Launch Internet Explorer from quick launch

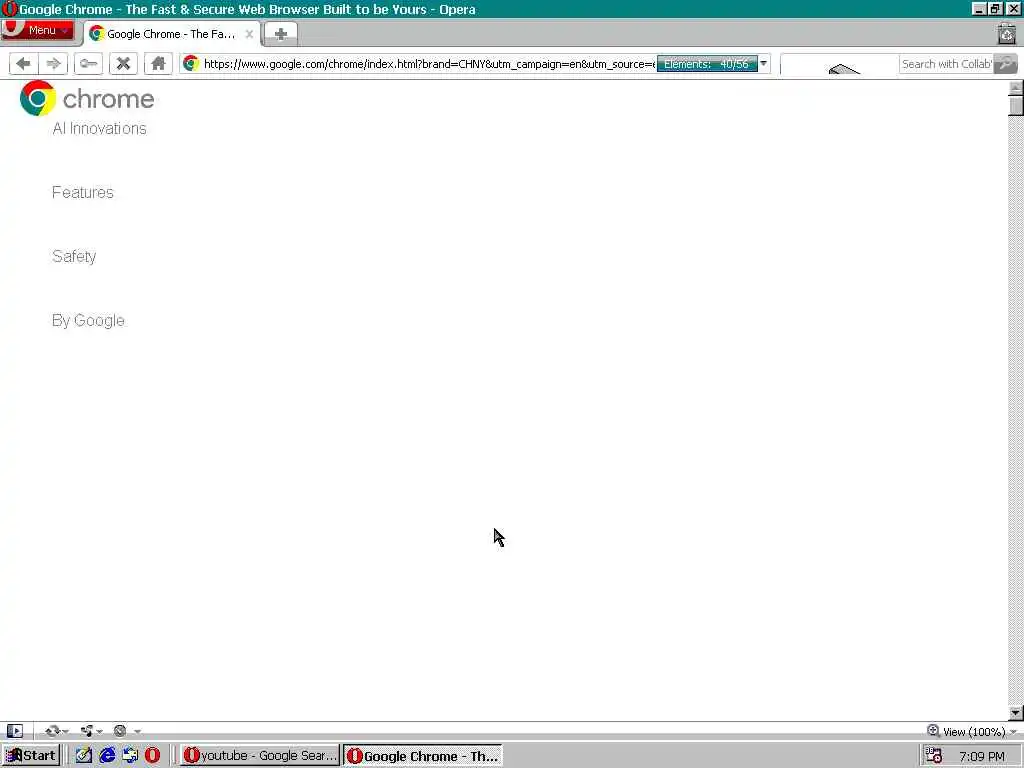pos(107,756)
